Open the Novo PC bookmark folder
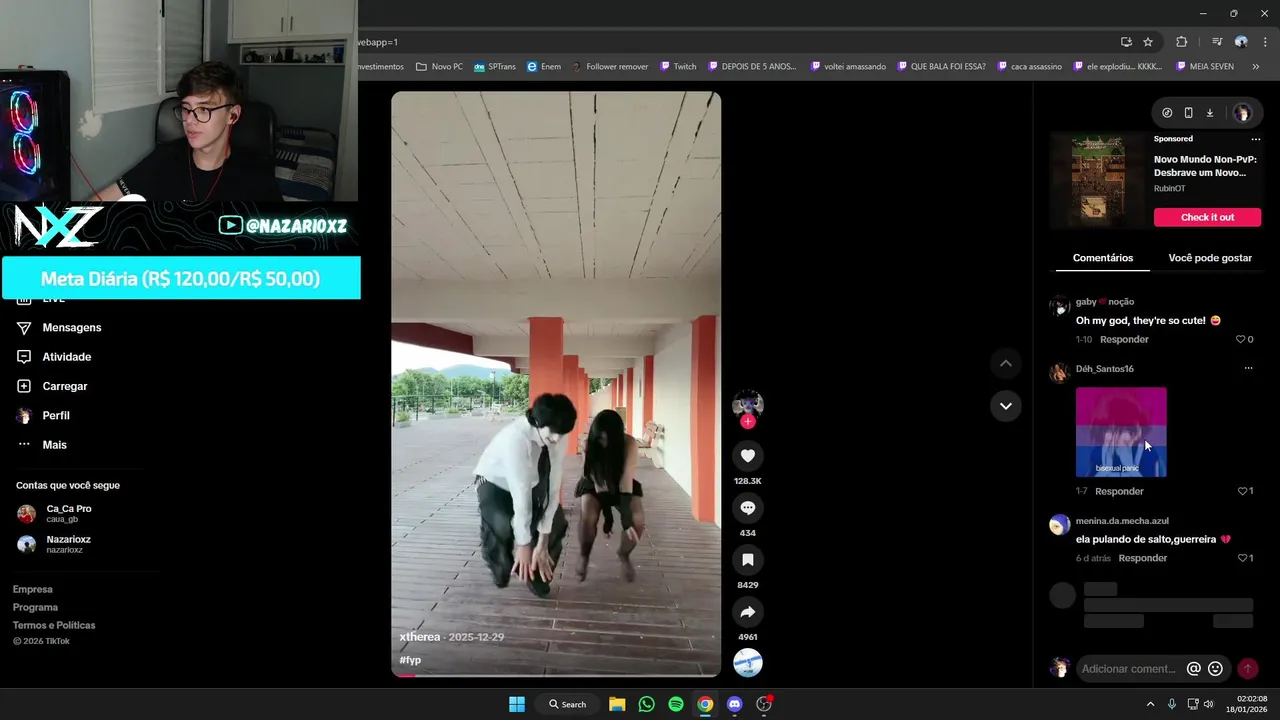Image resolution: width=1280 pixels, height=720 pixels. (x=439, y=67)
